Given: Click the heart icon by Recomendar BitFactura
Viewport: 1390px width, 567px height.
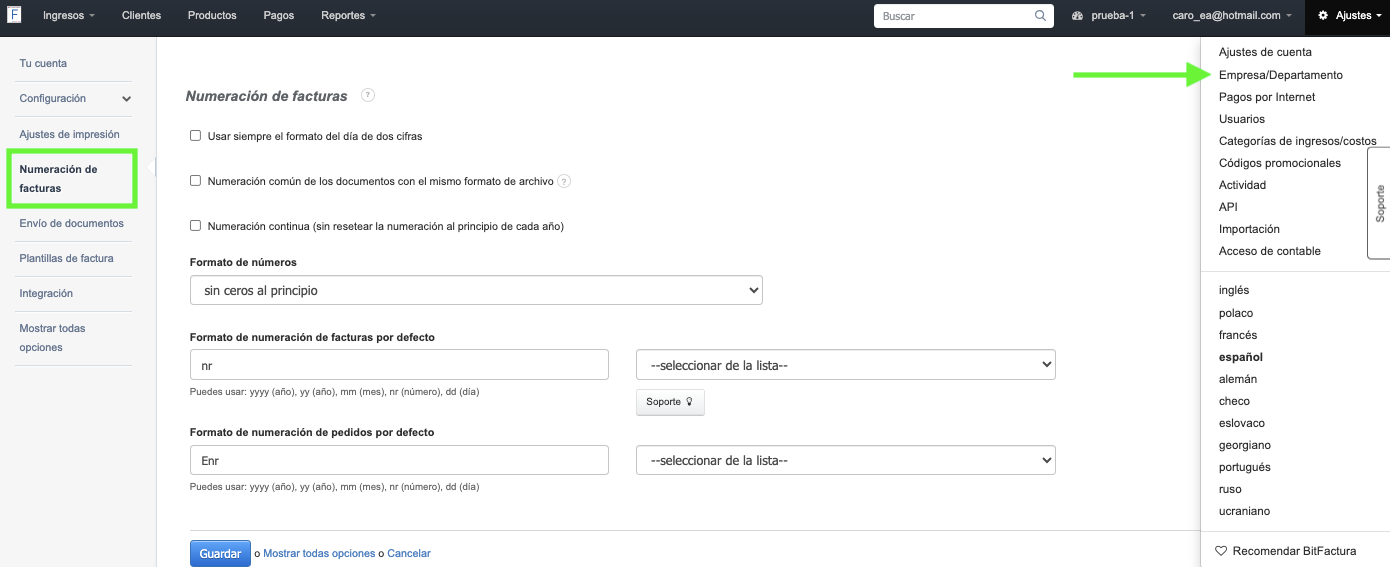Looking at the screenshot, I should tap(1221, 551).
